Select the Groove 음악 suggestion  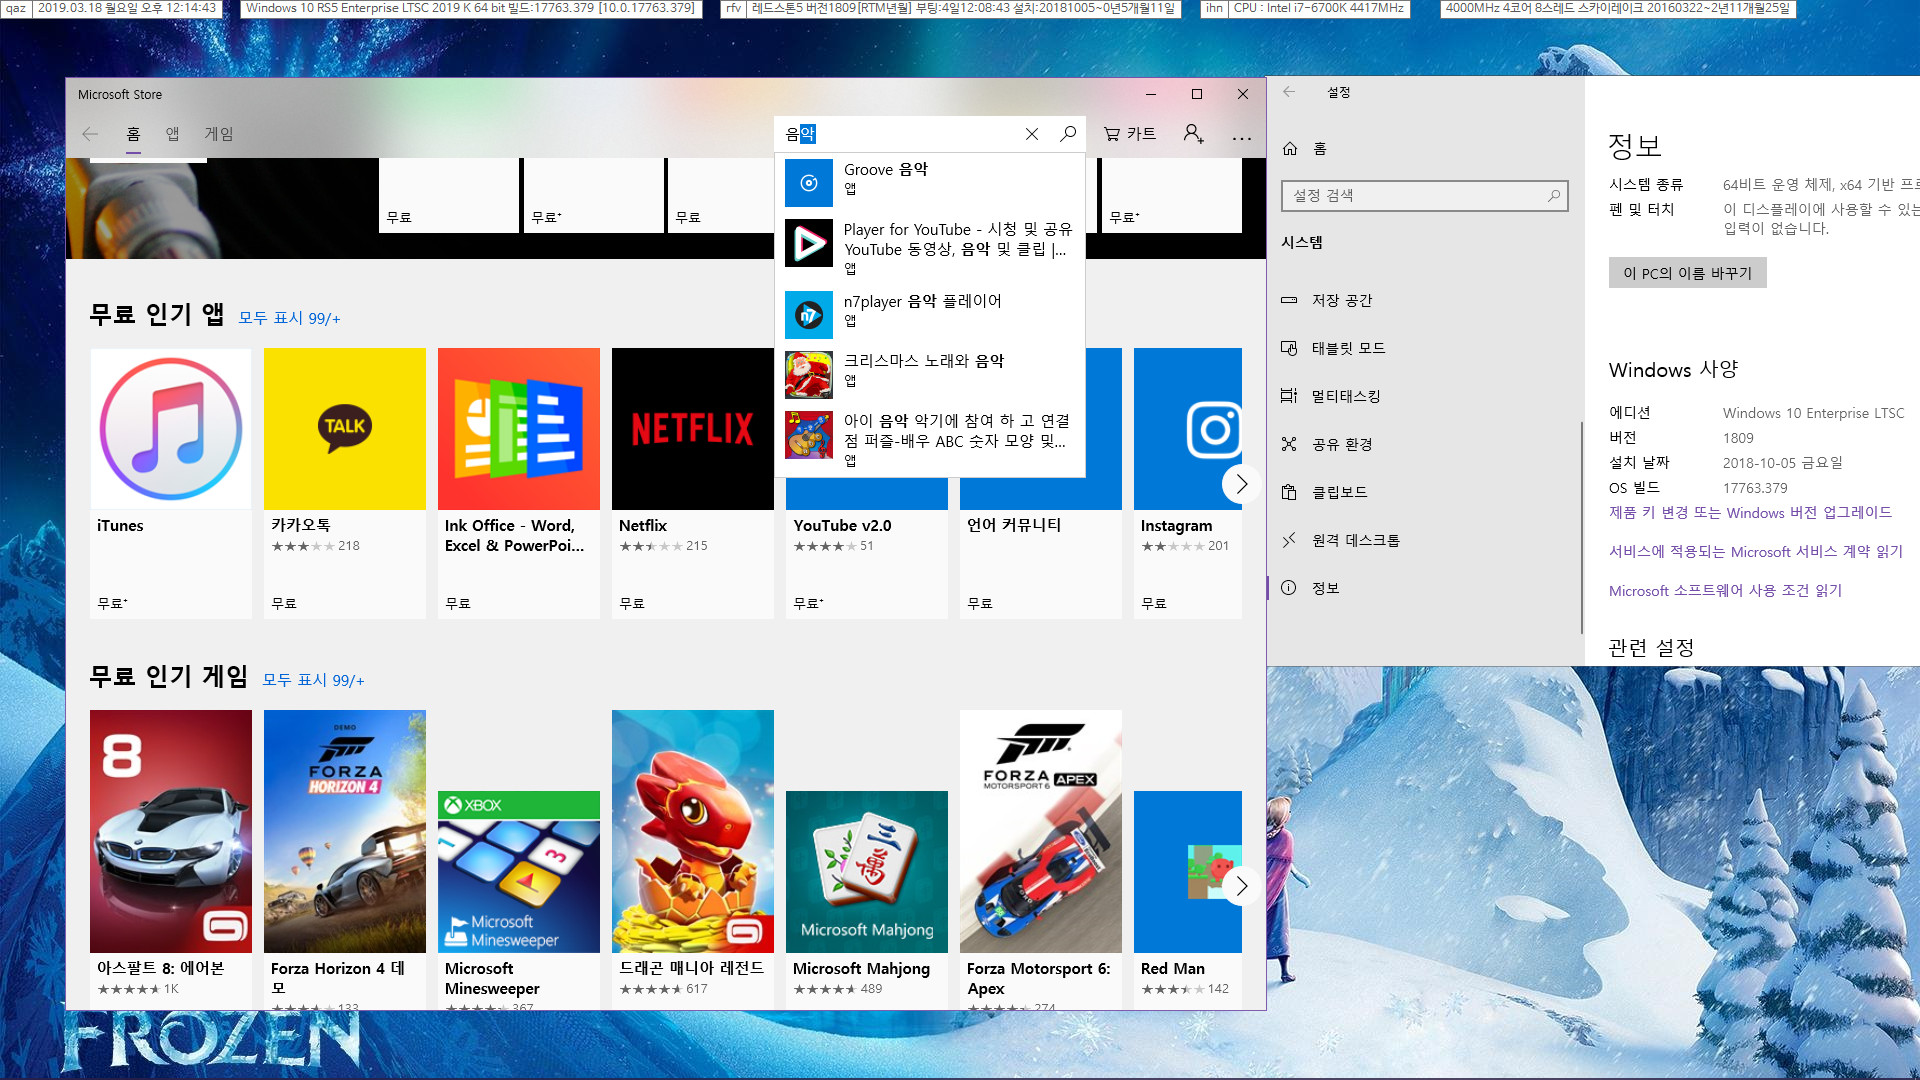[930, 184]
